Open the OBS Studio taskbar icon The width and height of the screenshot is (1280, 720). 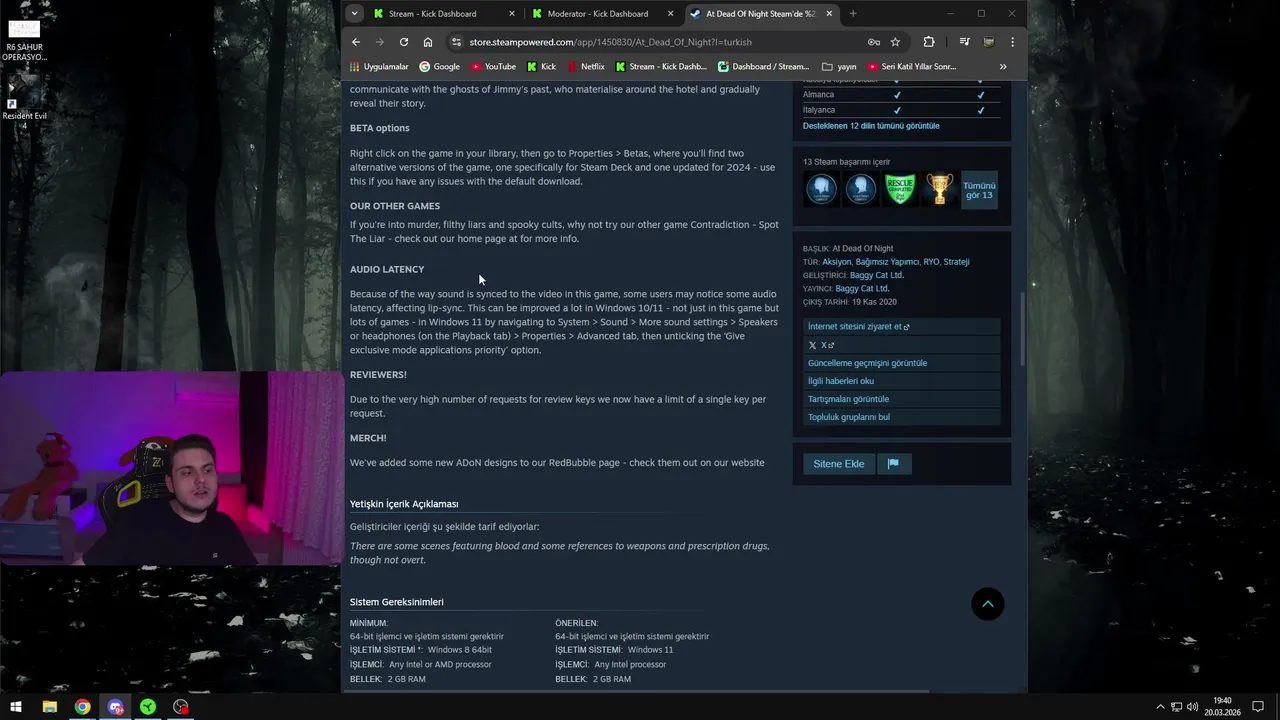pos(180,707)
